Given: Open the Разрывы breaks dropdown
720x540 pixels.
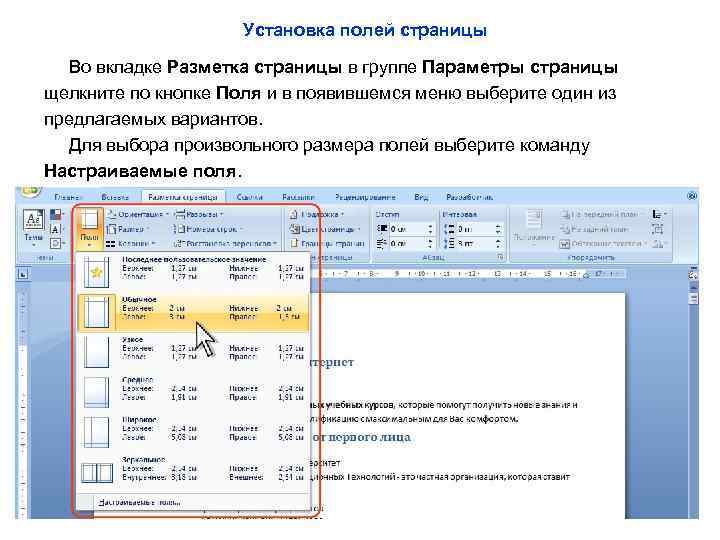Looking at the screenshot, I should pyautogui.click(x=200, y=214).
